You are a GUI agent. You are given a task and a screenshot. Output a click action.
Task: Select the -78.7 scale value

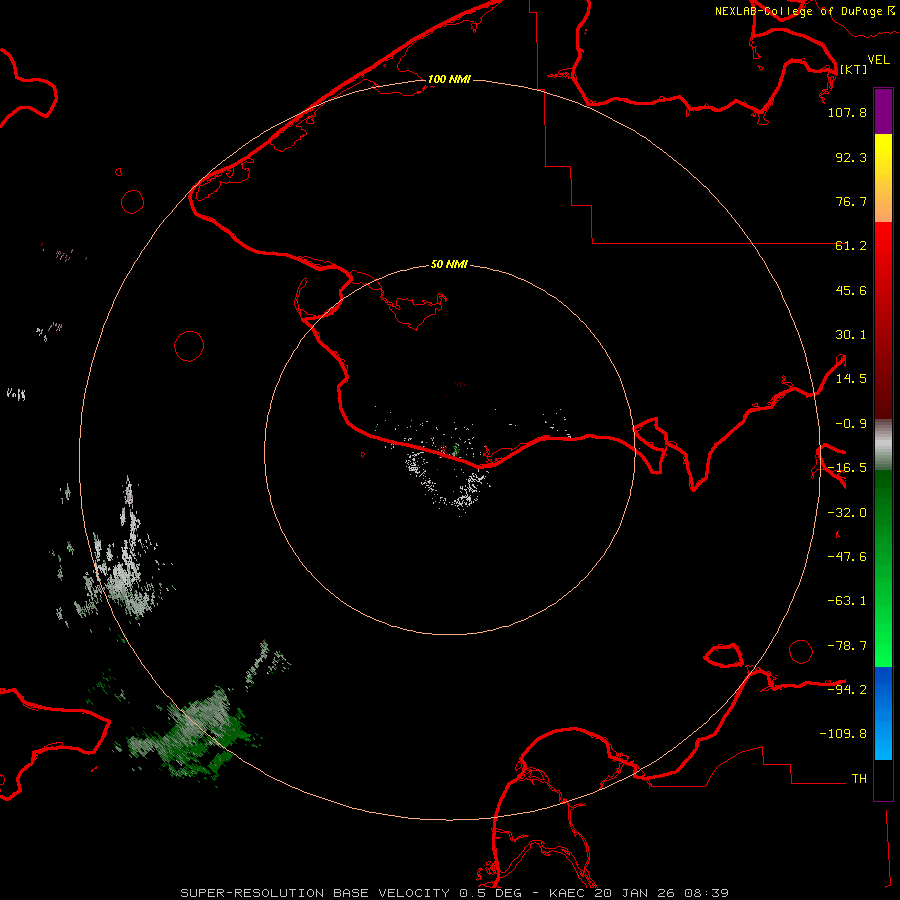pos(847,646)
